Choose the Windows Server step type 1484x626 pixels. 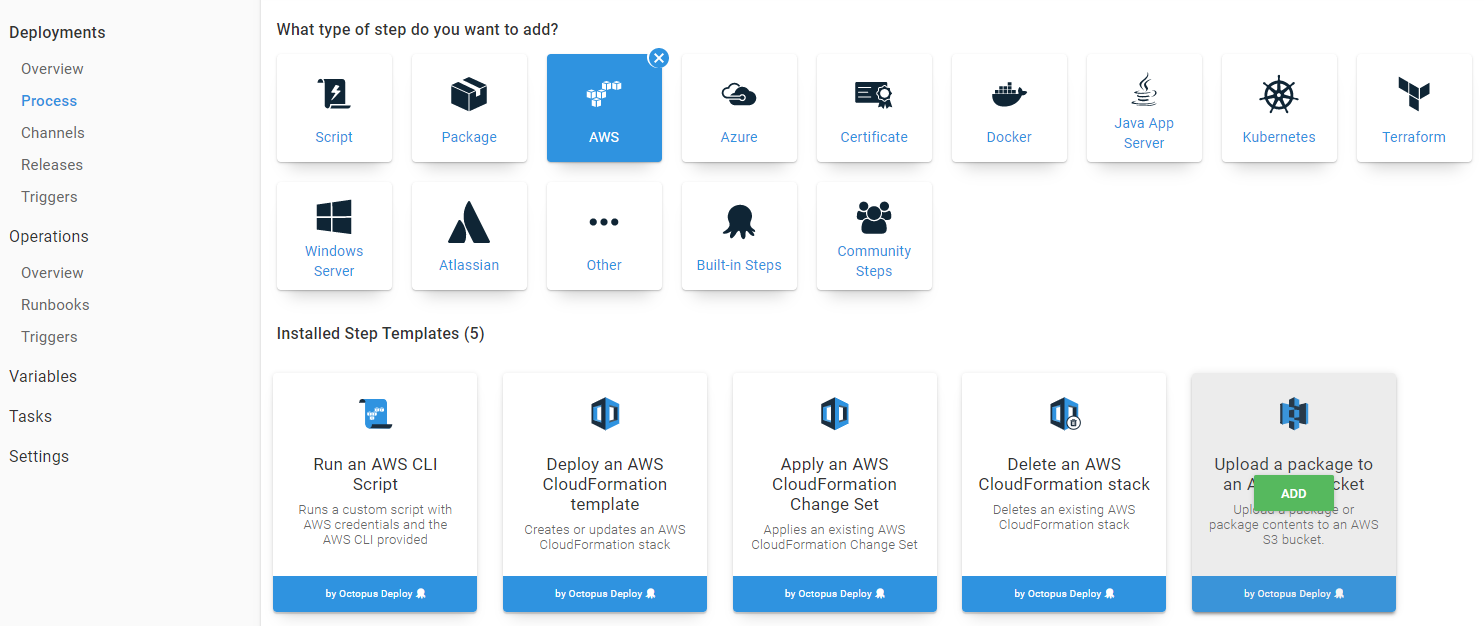point(334,235)
